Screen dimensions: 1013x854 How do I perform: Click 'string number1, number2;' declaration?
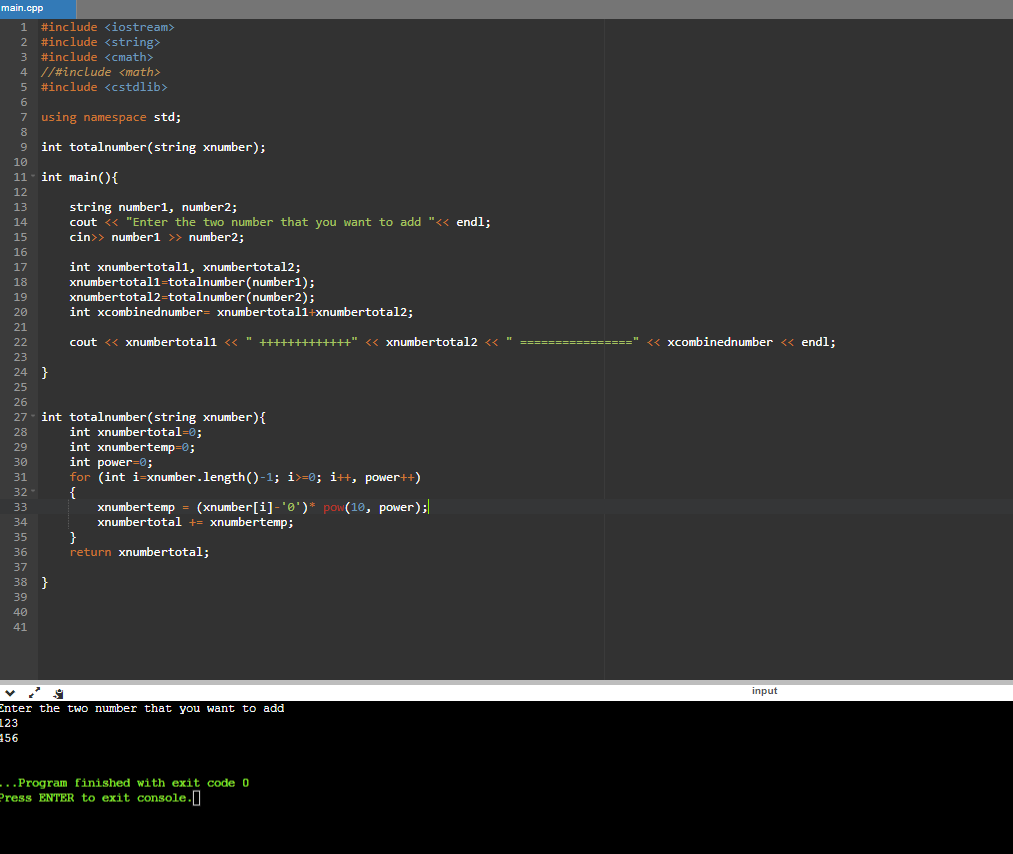tap(153, 207)
